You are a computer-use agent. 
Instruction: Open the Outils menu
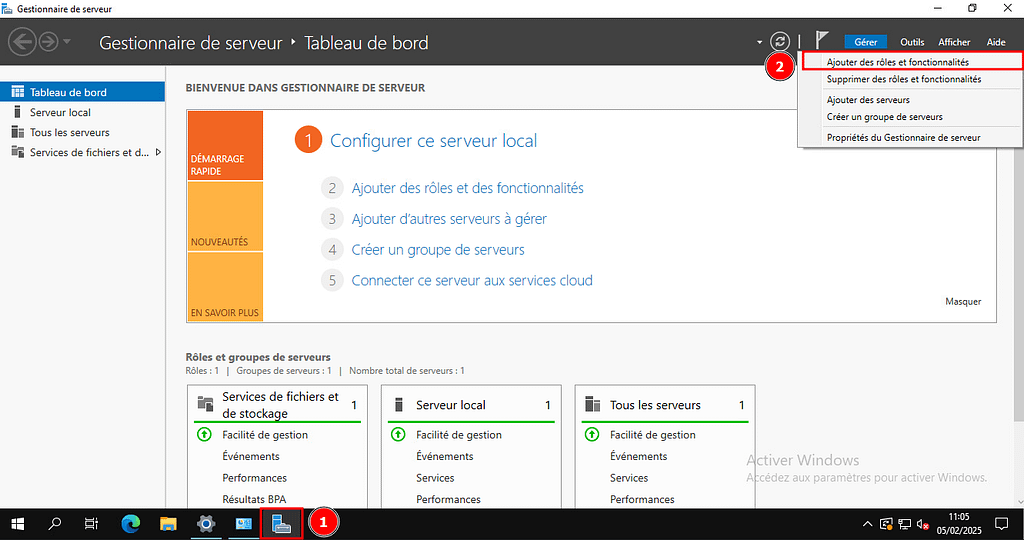click(x=911, y=42)
